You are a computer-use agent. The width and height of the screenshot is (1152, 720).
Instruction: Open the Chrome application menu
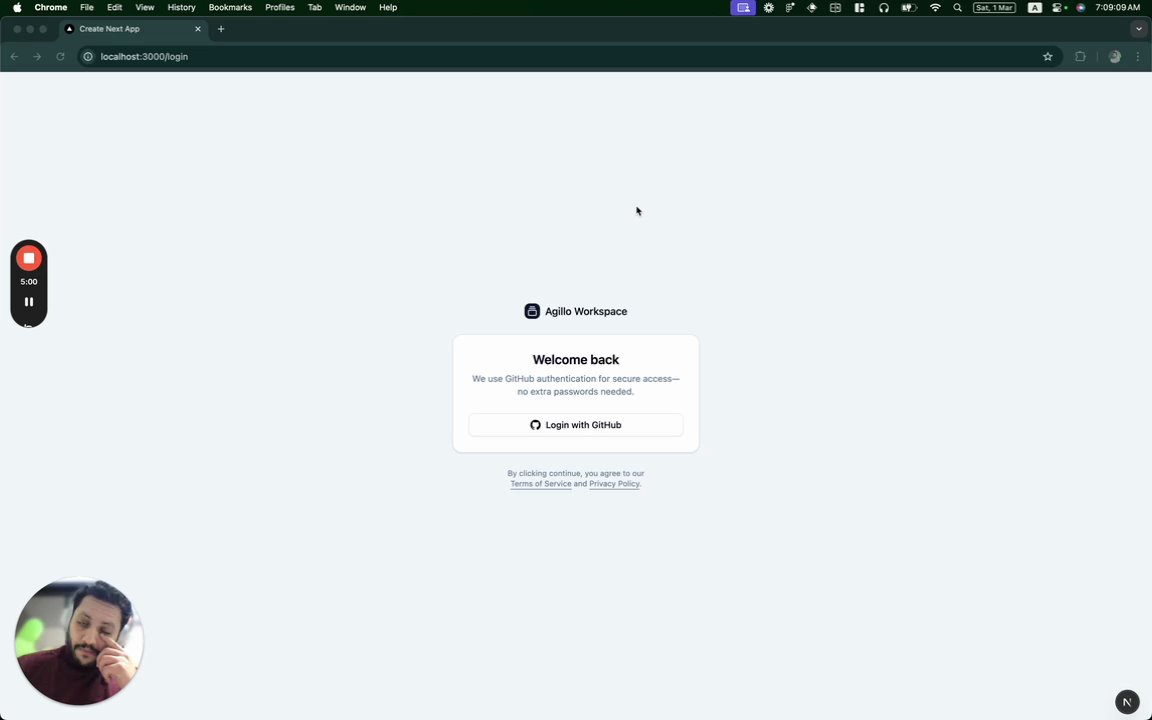tap(51, 7)
